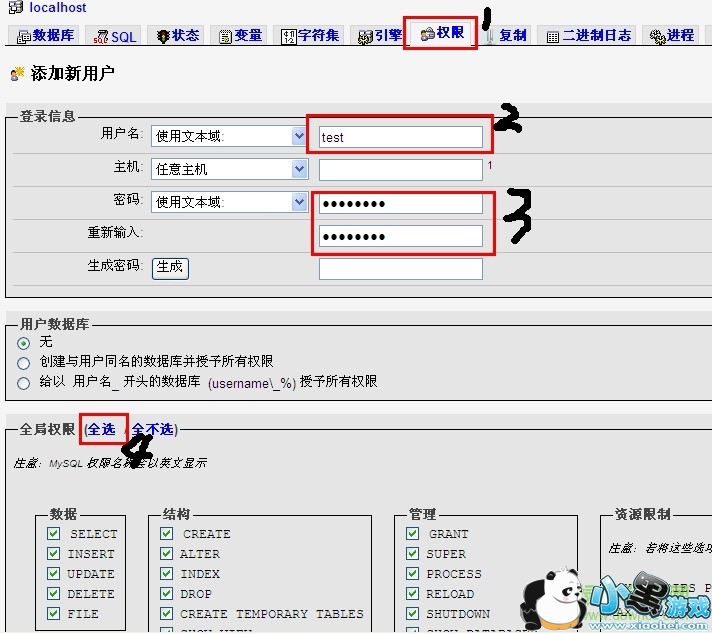Open the 权限 tab
The height and width of the screenshot is (634, 712).
tap(442, 33)
